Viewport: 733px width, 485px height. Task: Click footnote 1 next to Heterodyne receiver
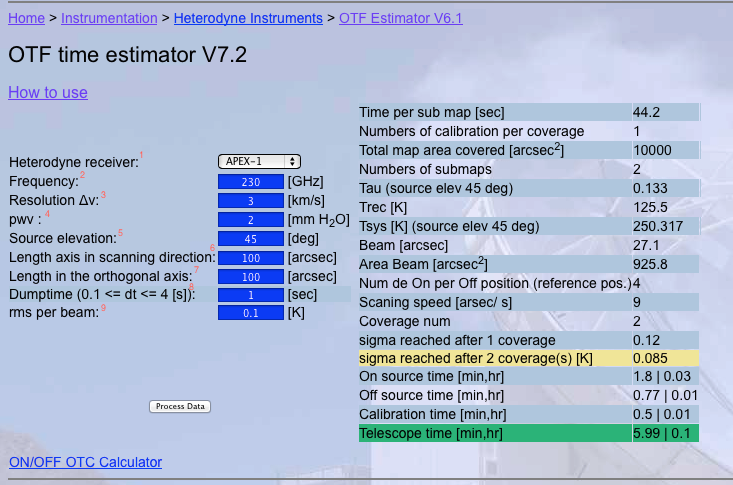(x=141, y=155)
